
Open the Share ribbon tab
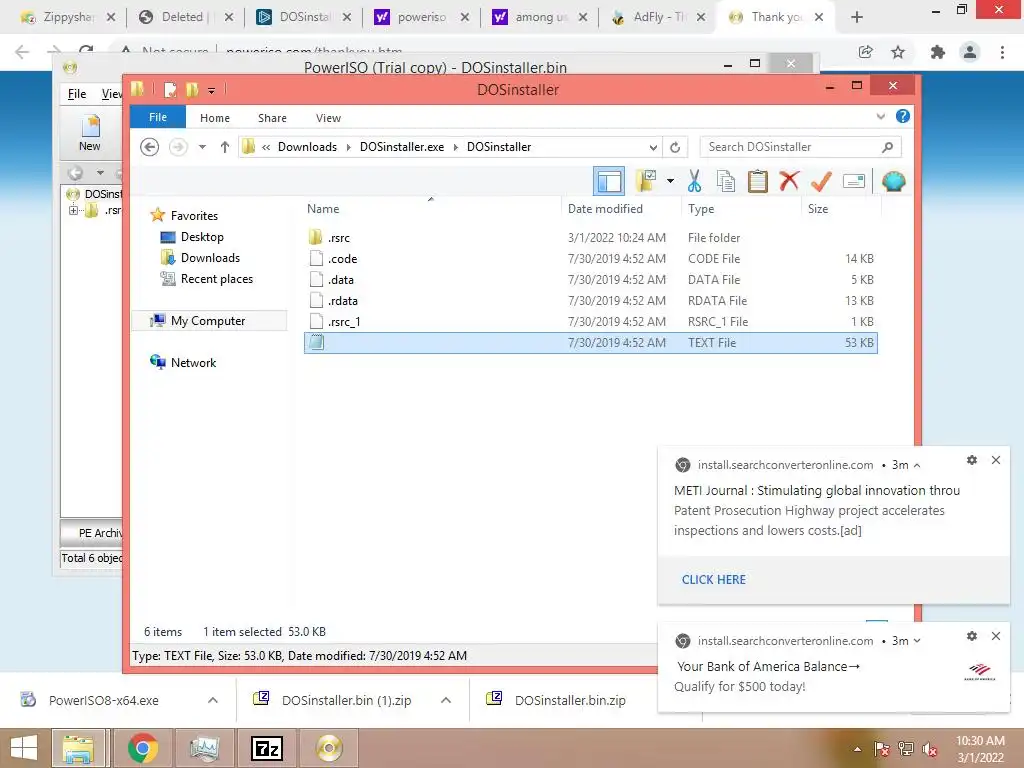(272, 118)
